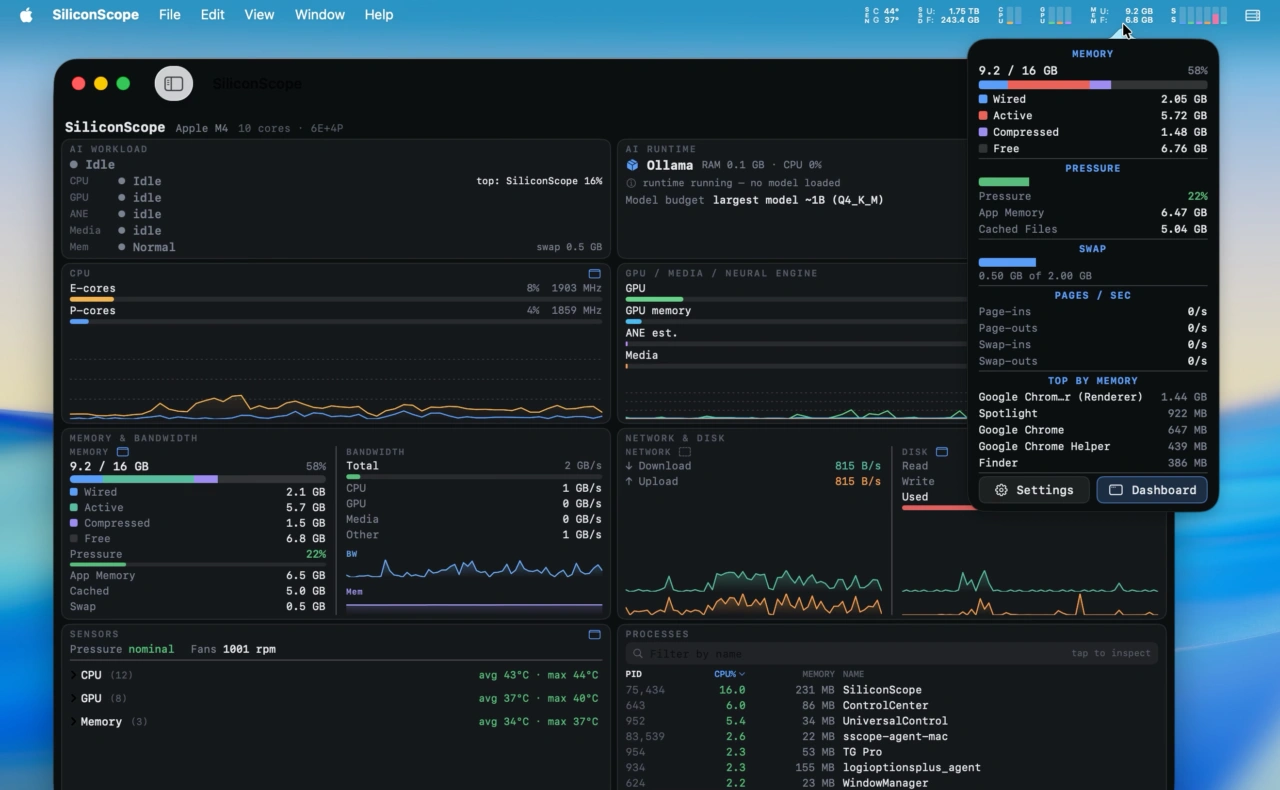Select the SiliconScope process row
Viewport: 1280px width, 790px height.
coord(891,690)
